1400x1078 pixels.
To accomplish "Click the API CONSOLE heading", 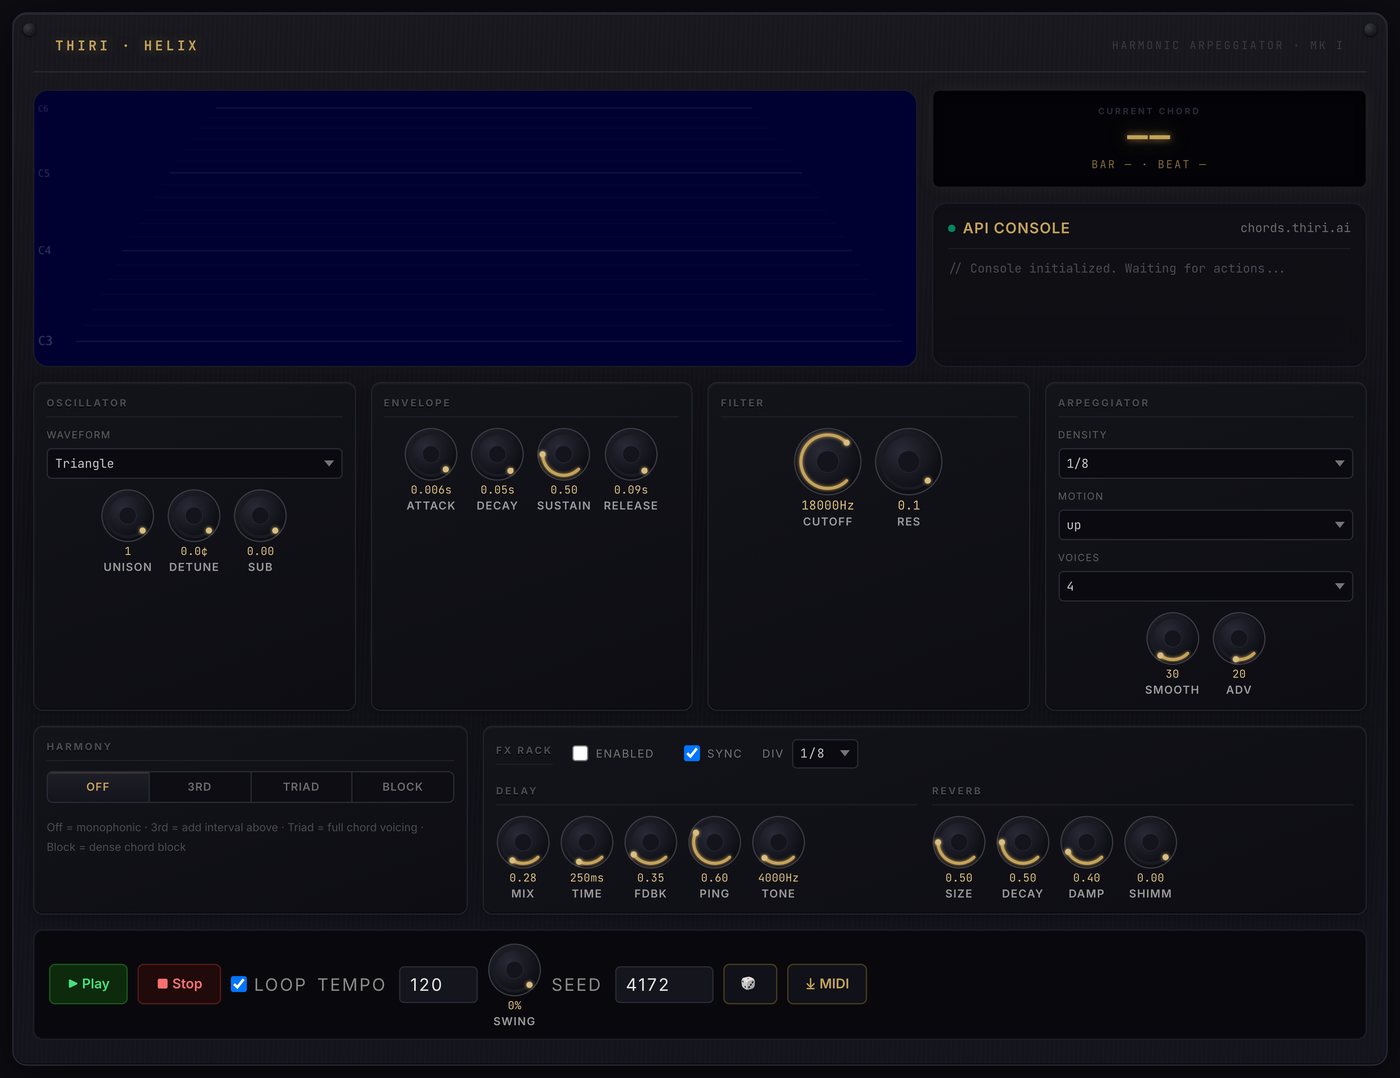I will click(x=1016, y=228).
